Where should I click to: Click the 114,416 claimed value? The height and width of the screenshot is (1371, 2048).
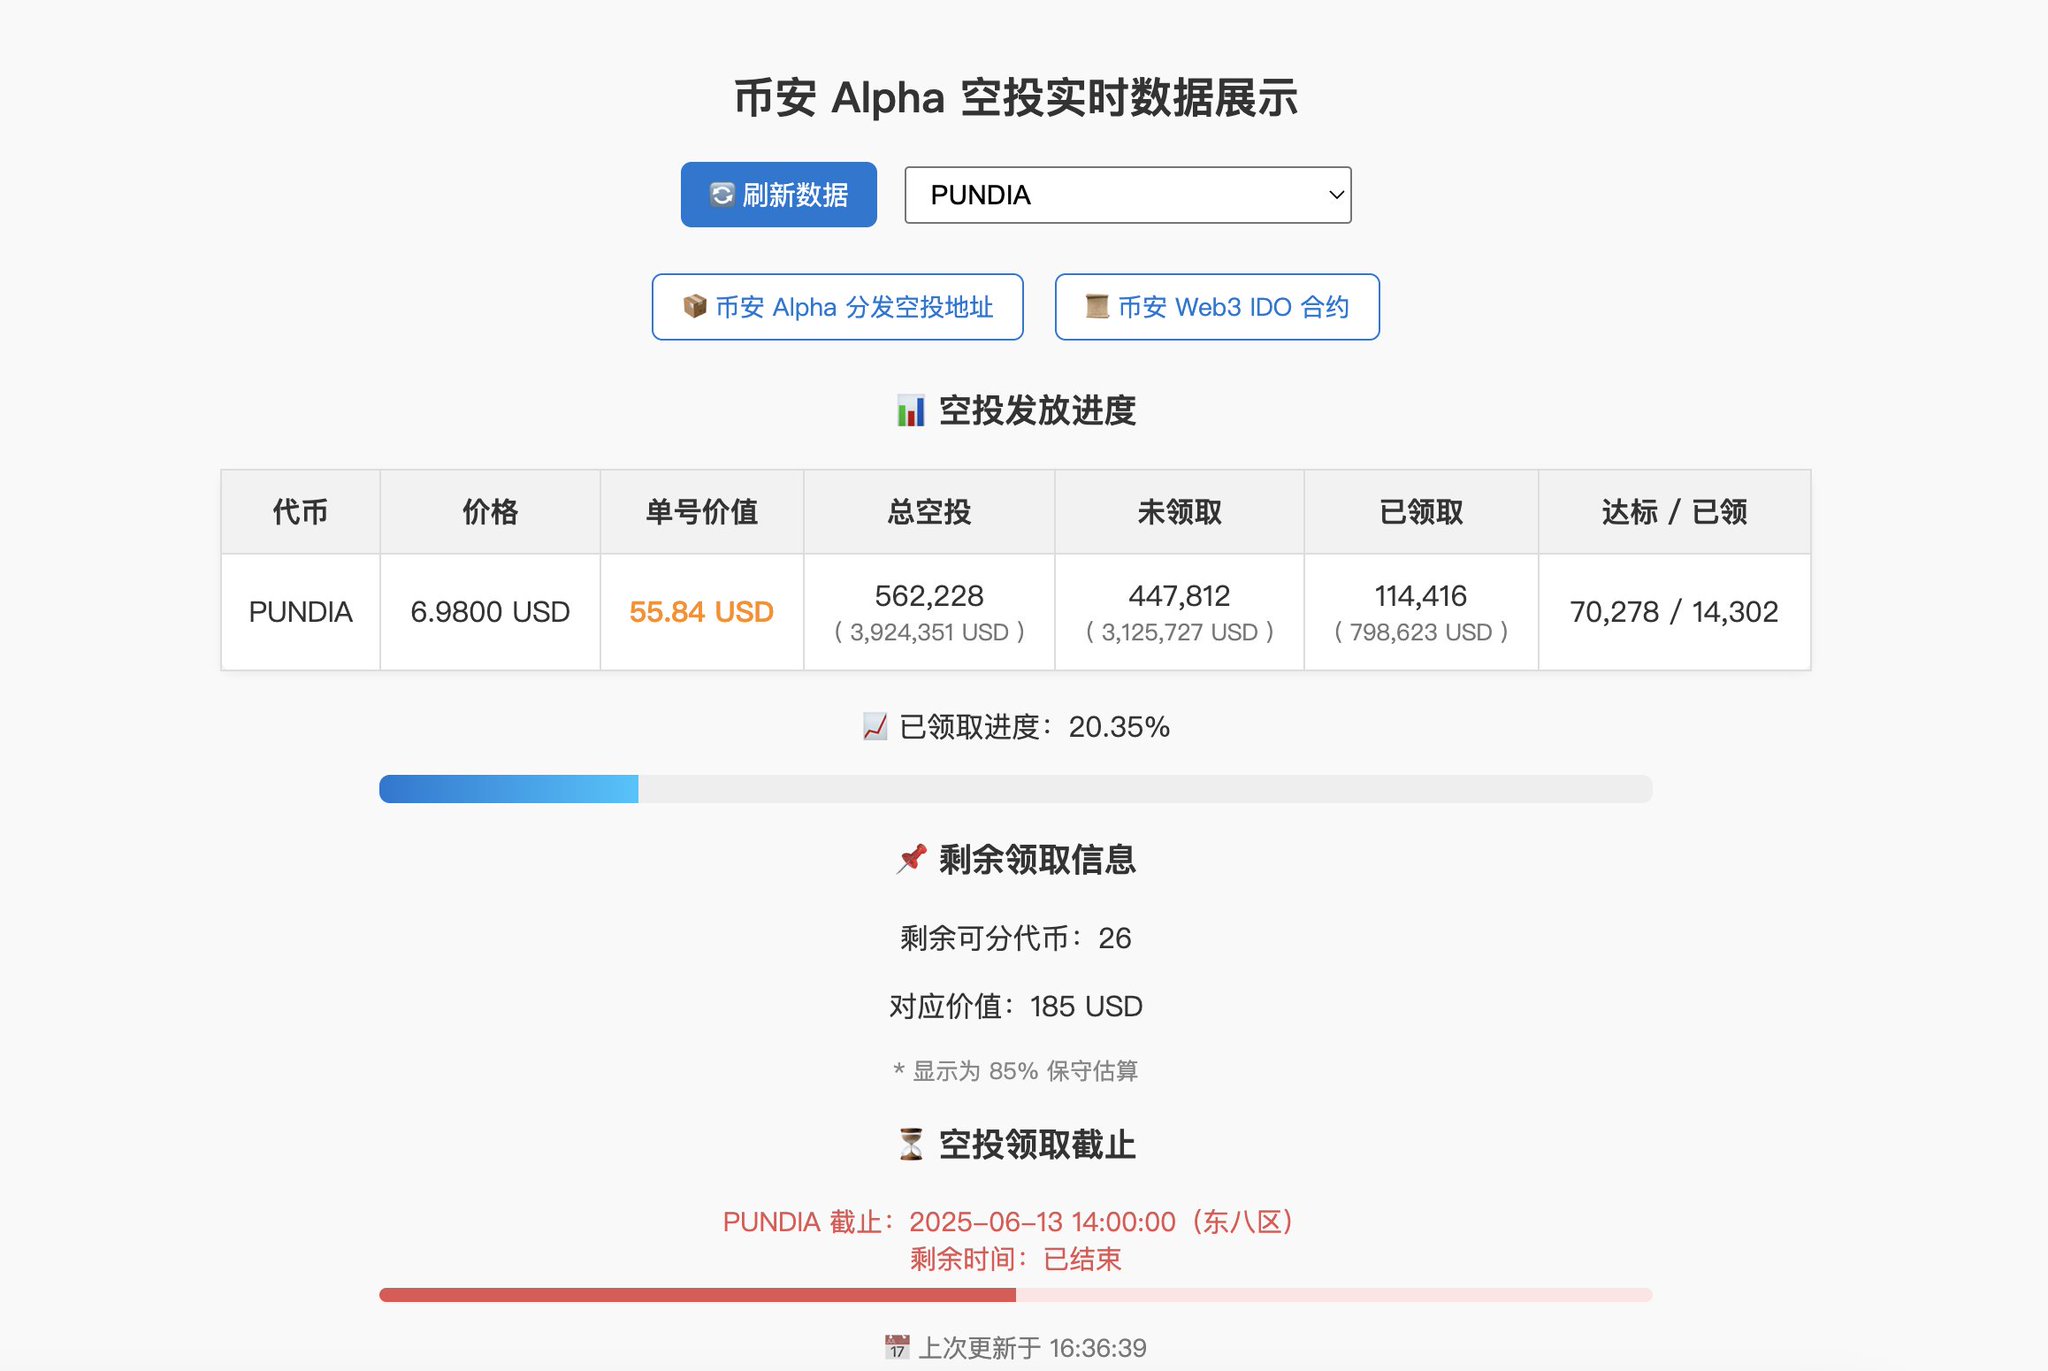pyautogui.click(x=1421, y=596)
